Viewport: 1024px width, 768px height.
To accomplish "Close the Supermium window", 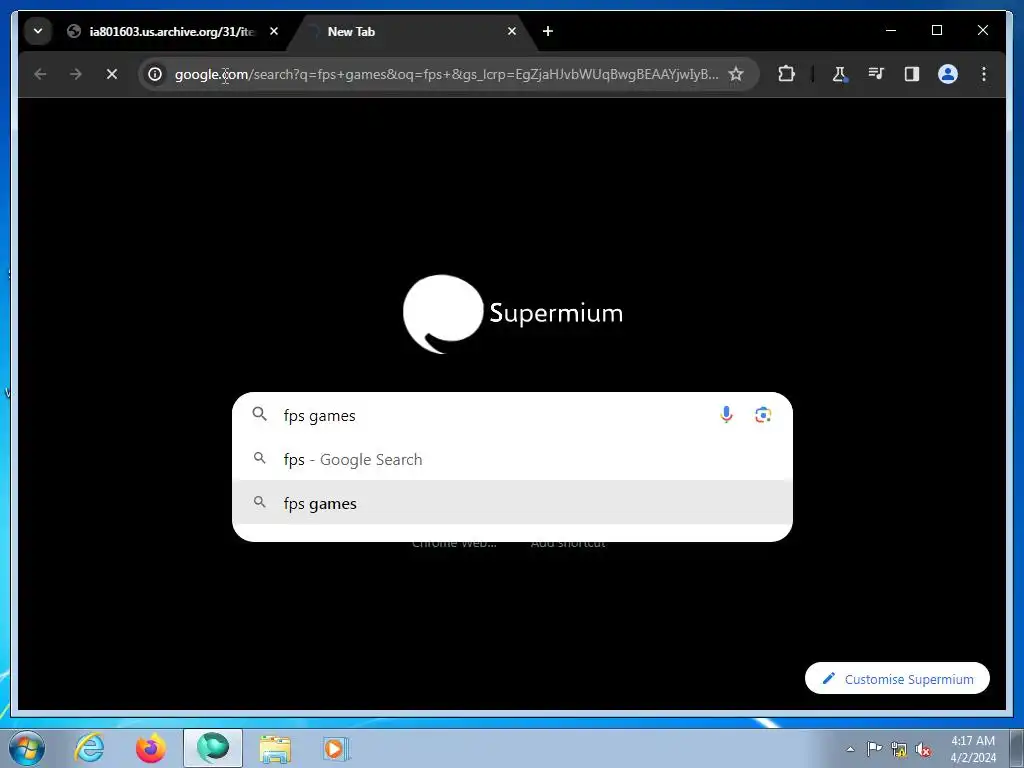I will coord(982,30).
